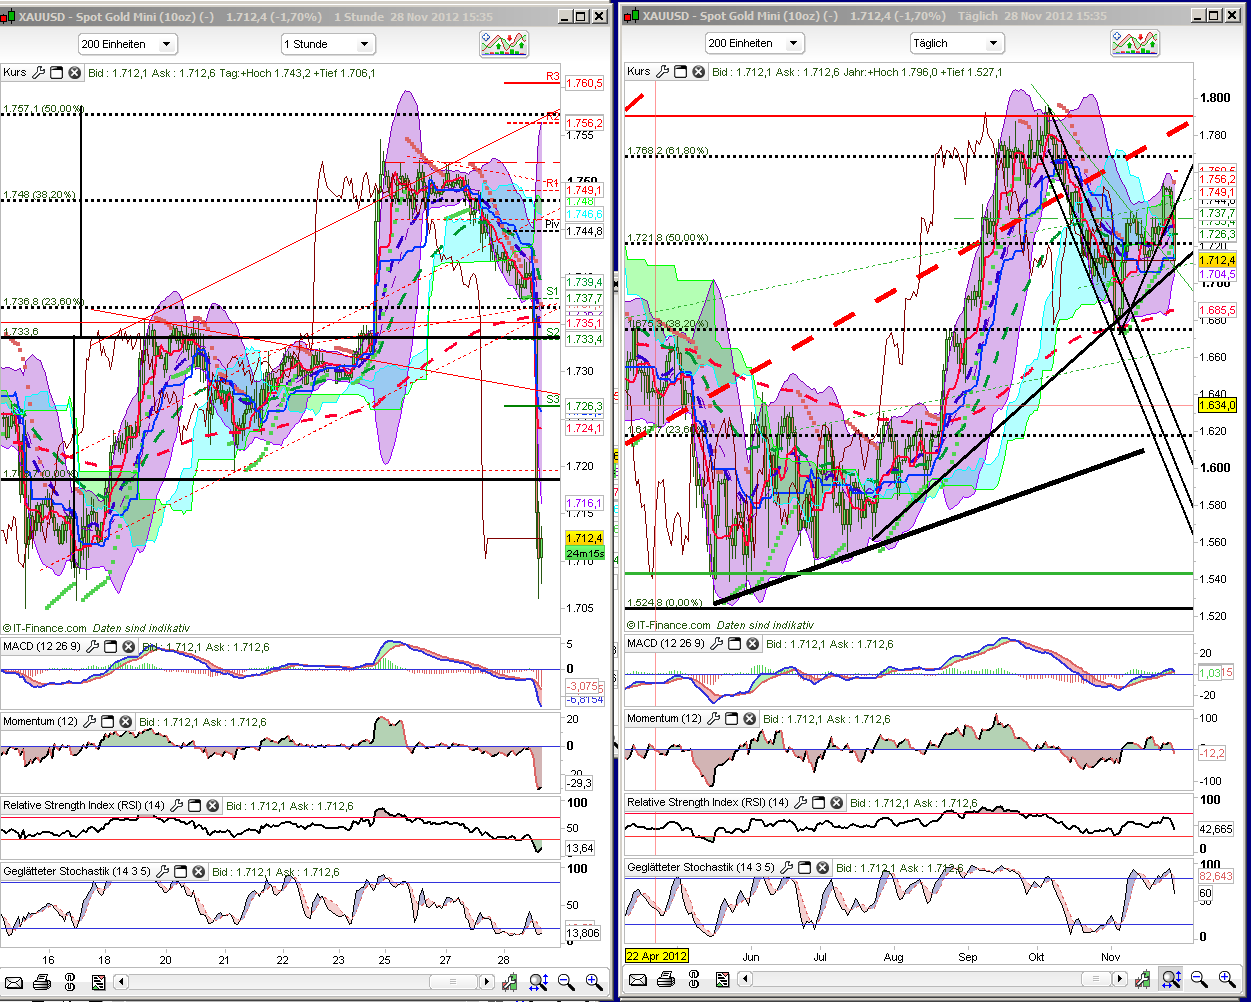Toggle auto-zoom magnifier on right chart
This screenshot has height=1002, width=1251.
click(x=1170, y=980)
